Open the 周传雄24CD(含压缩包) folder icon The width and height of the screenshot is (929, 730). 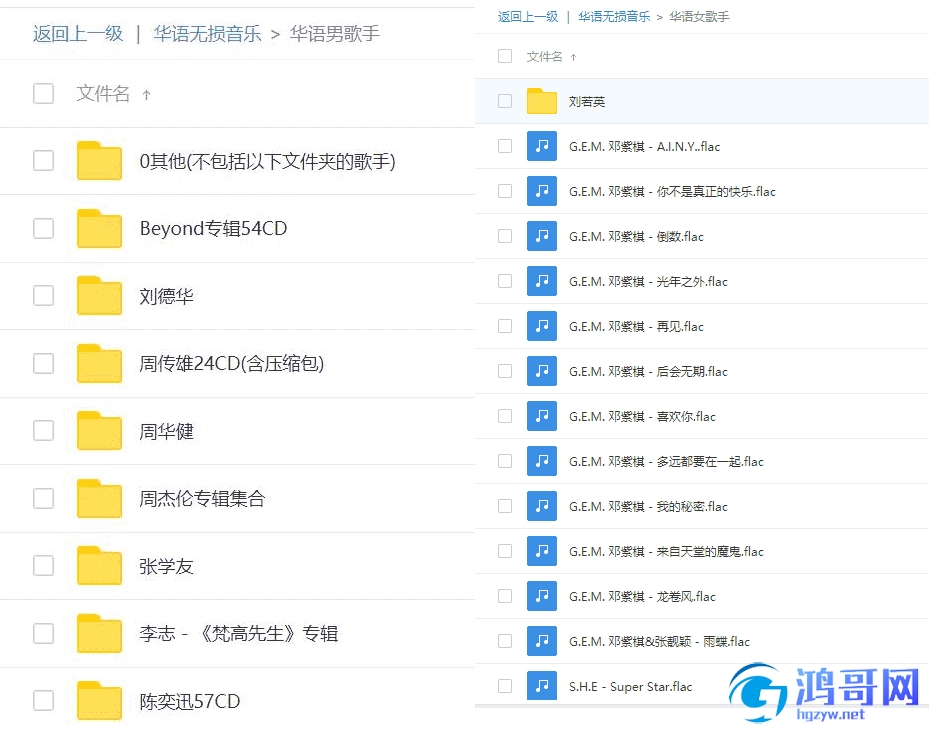pos(99,363)
